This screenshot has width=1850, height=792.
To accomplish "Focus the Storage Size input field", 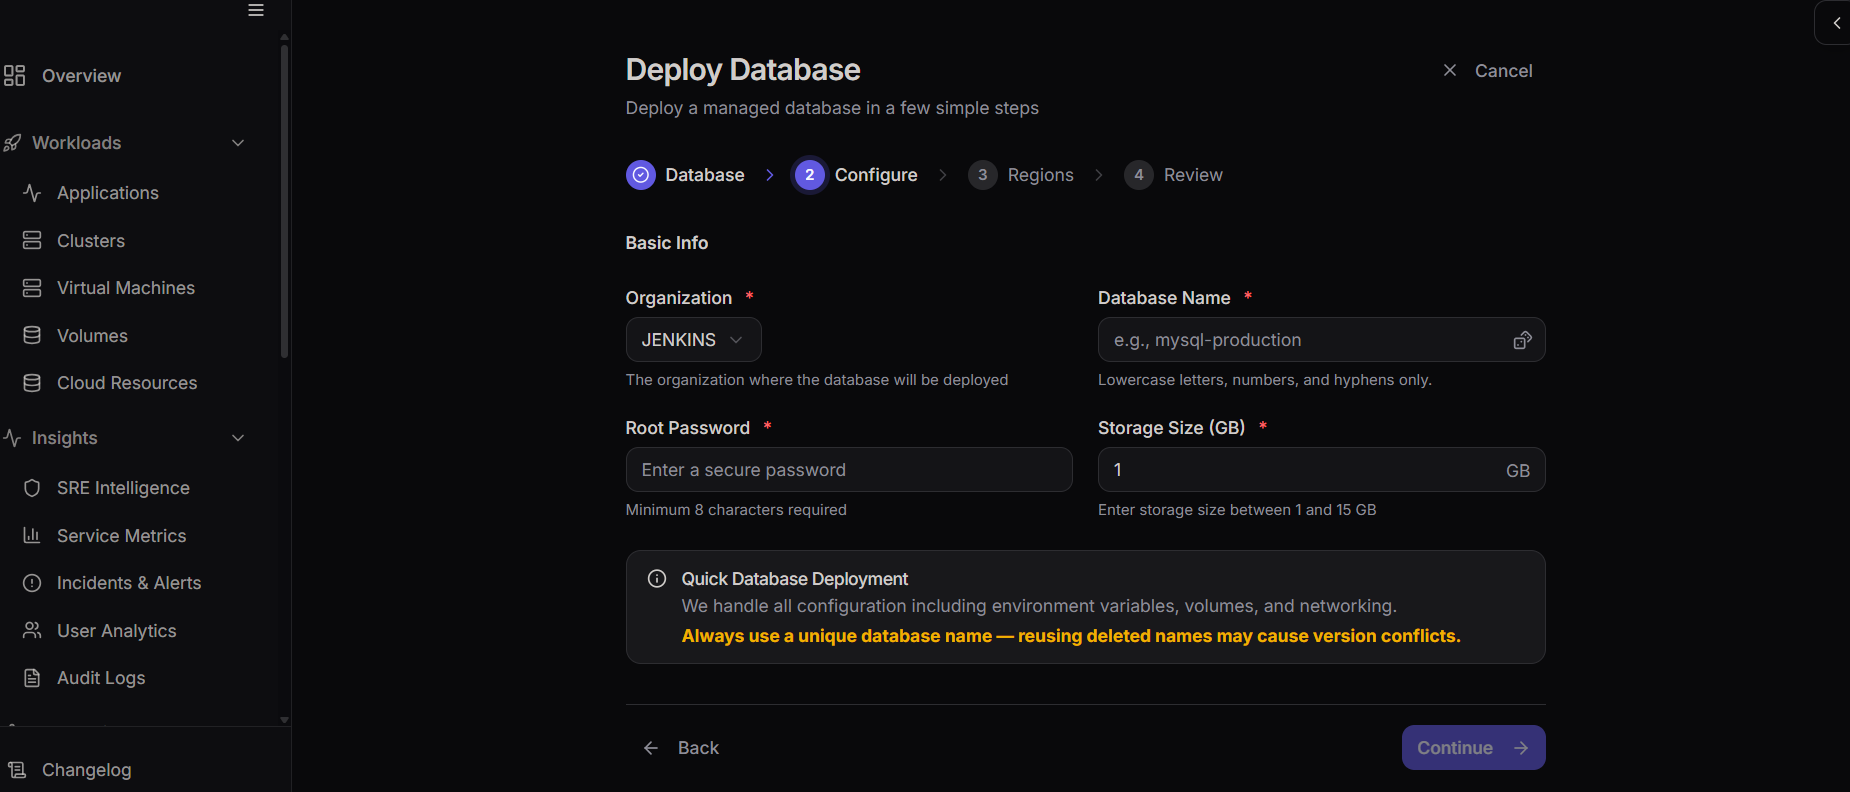I will click(x=1322, y=470).
